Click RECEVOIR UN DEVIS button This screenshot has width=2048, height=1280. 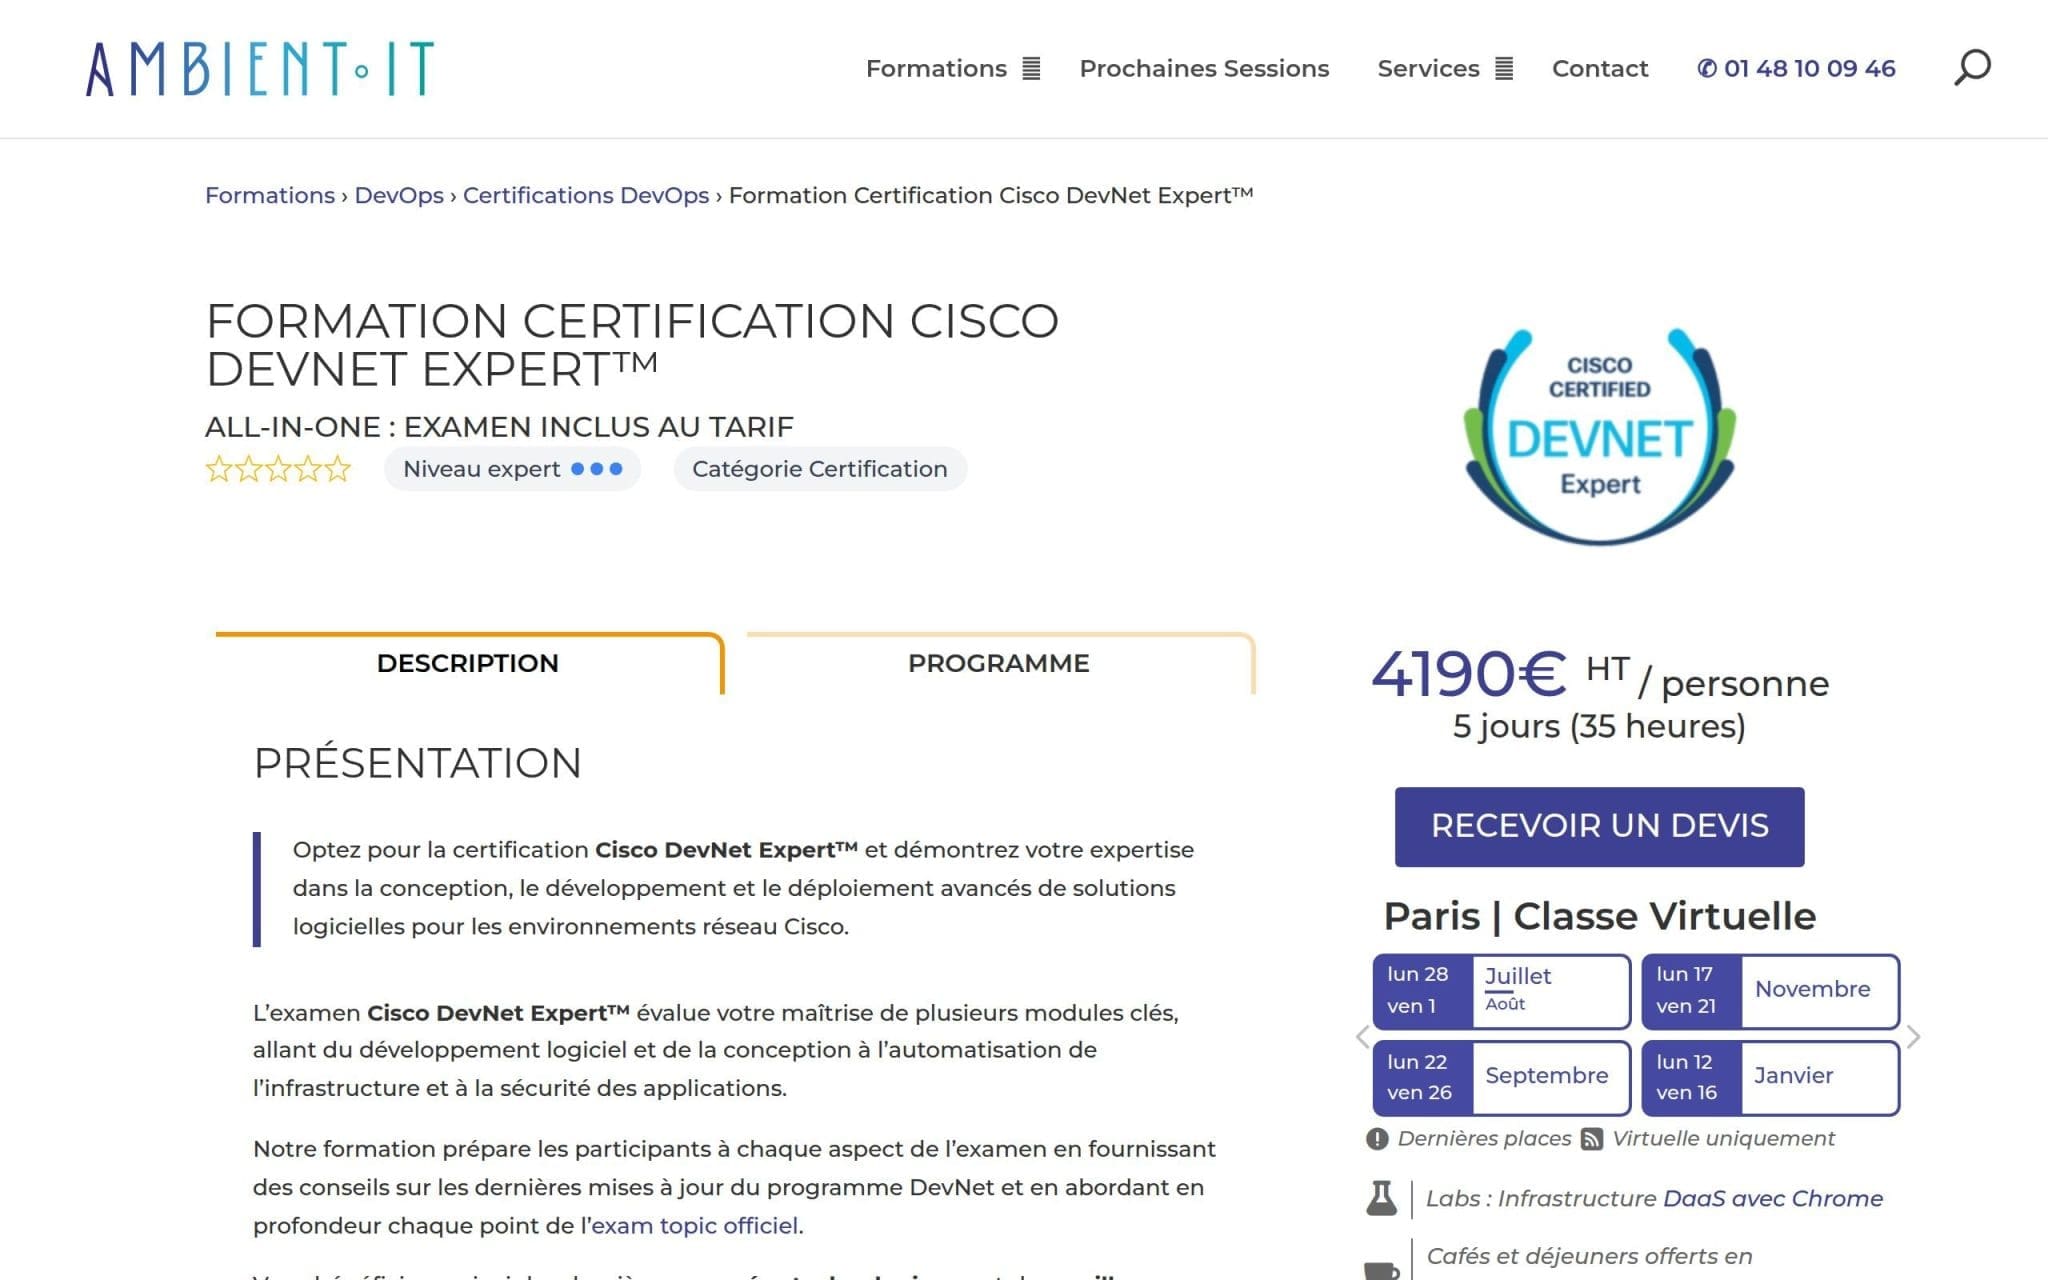[1599, 826]
